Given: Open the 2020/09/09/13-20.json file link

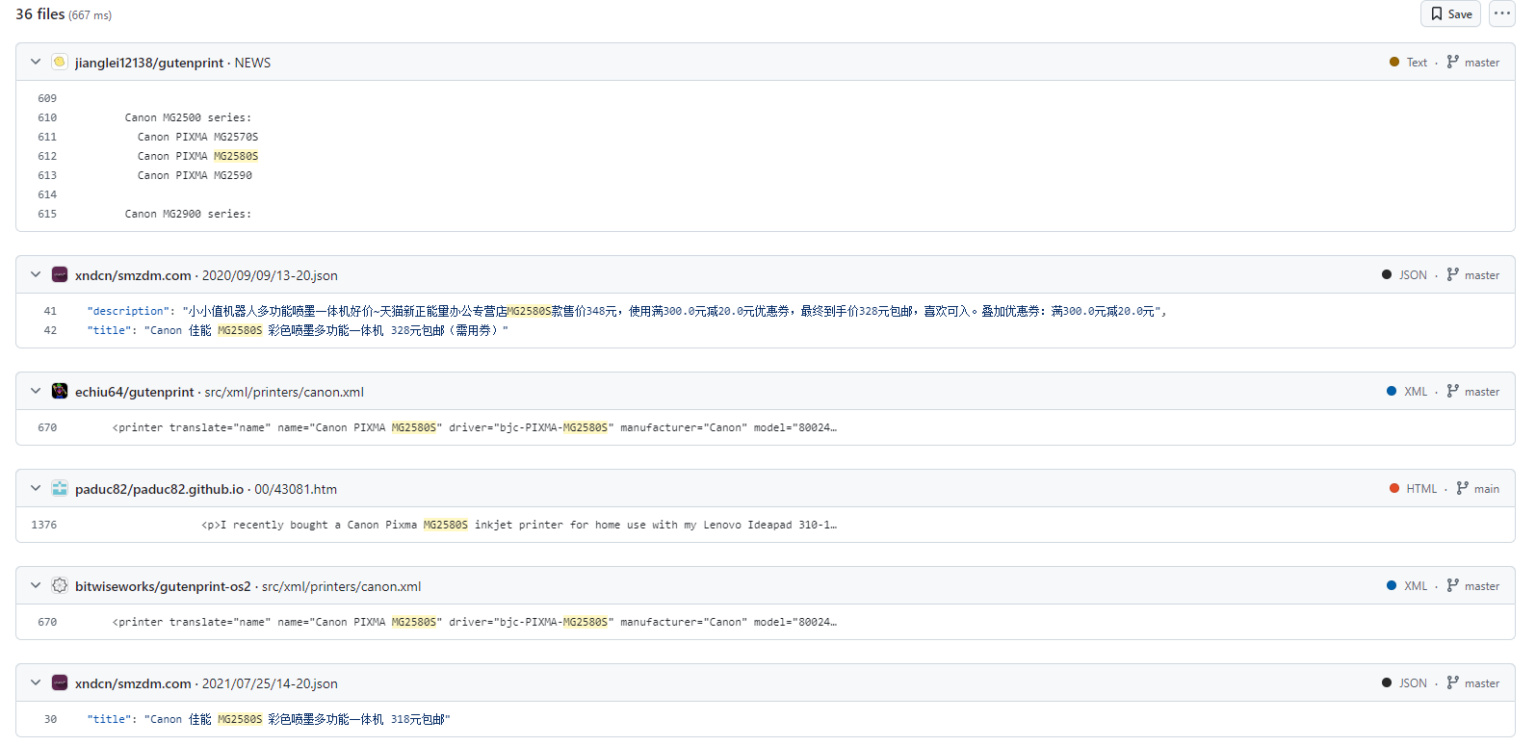Looking at the screenshot, I should click(270, 275).
